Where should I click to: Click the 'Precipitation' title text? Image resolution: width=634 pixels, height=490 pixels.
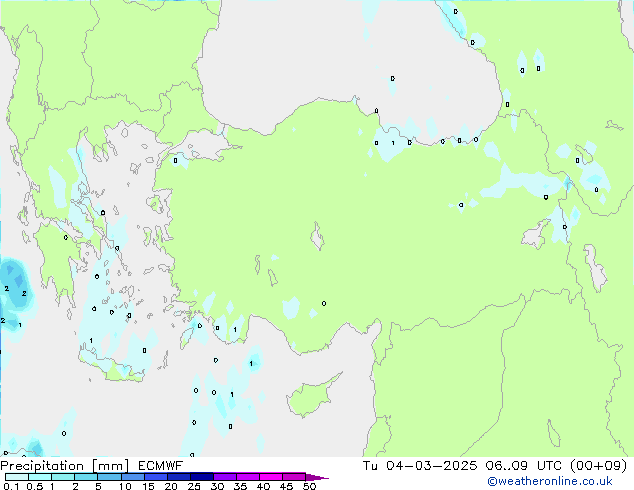click(x=42, y=466)
